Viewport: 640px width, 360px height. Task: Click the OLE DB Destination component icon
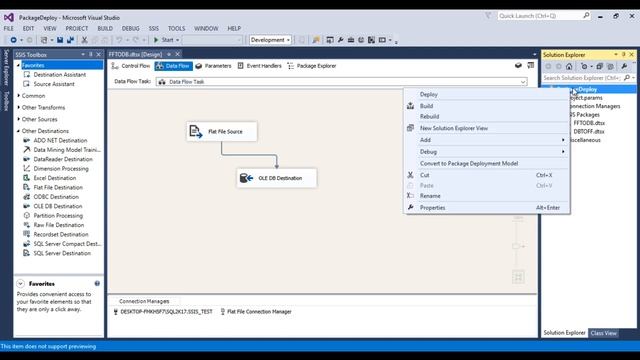tap(246, 178)
